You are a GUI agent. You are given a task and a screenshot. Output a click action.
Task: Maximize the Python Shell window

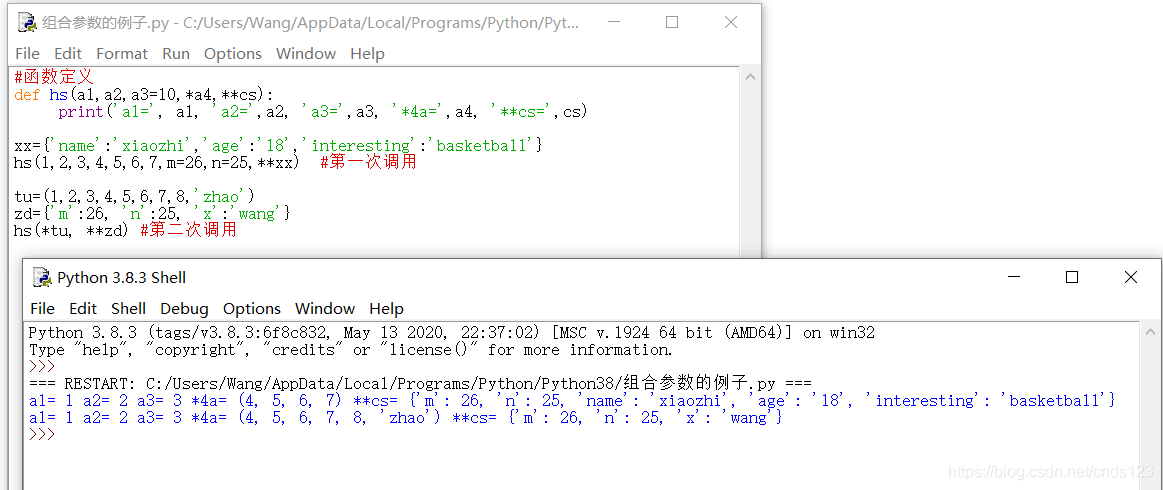(1072, 277)
